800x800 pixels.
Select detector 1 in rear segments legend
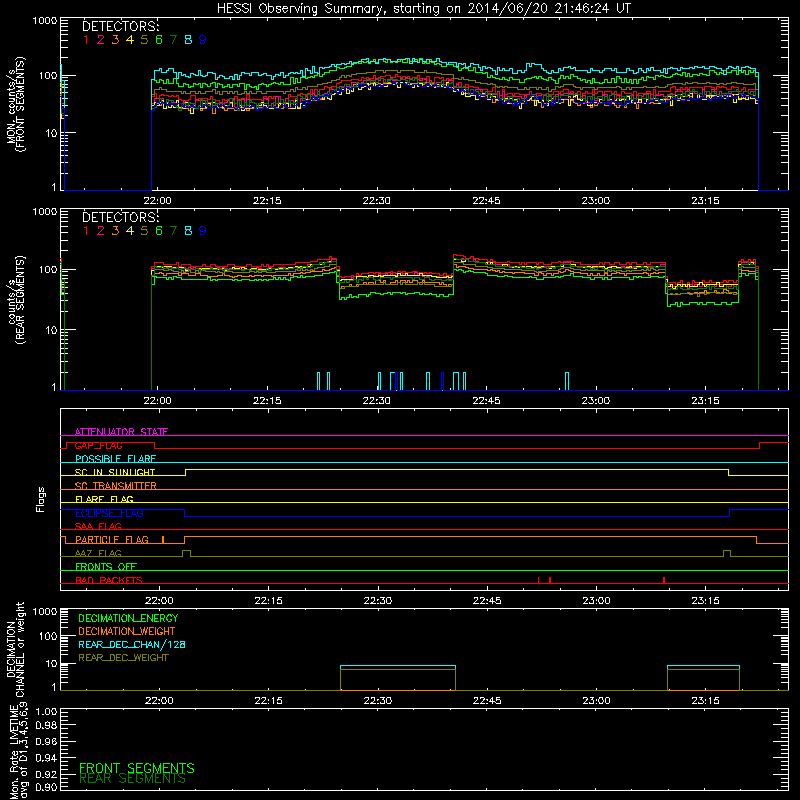[x=86, y=231]
